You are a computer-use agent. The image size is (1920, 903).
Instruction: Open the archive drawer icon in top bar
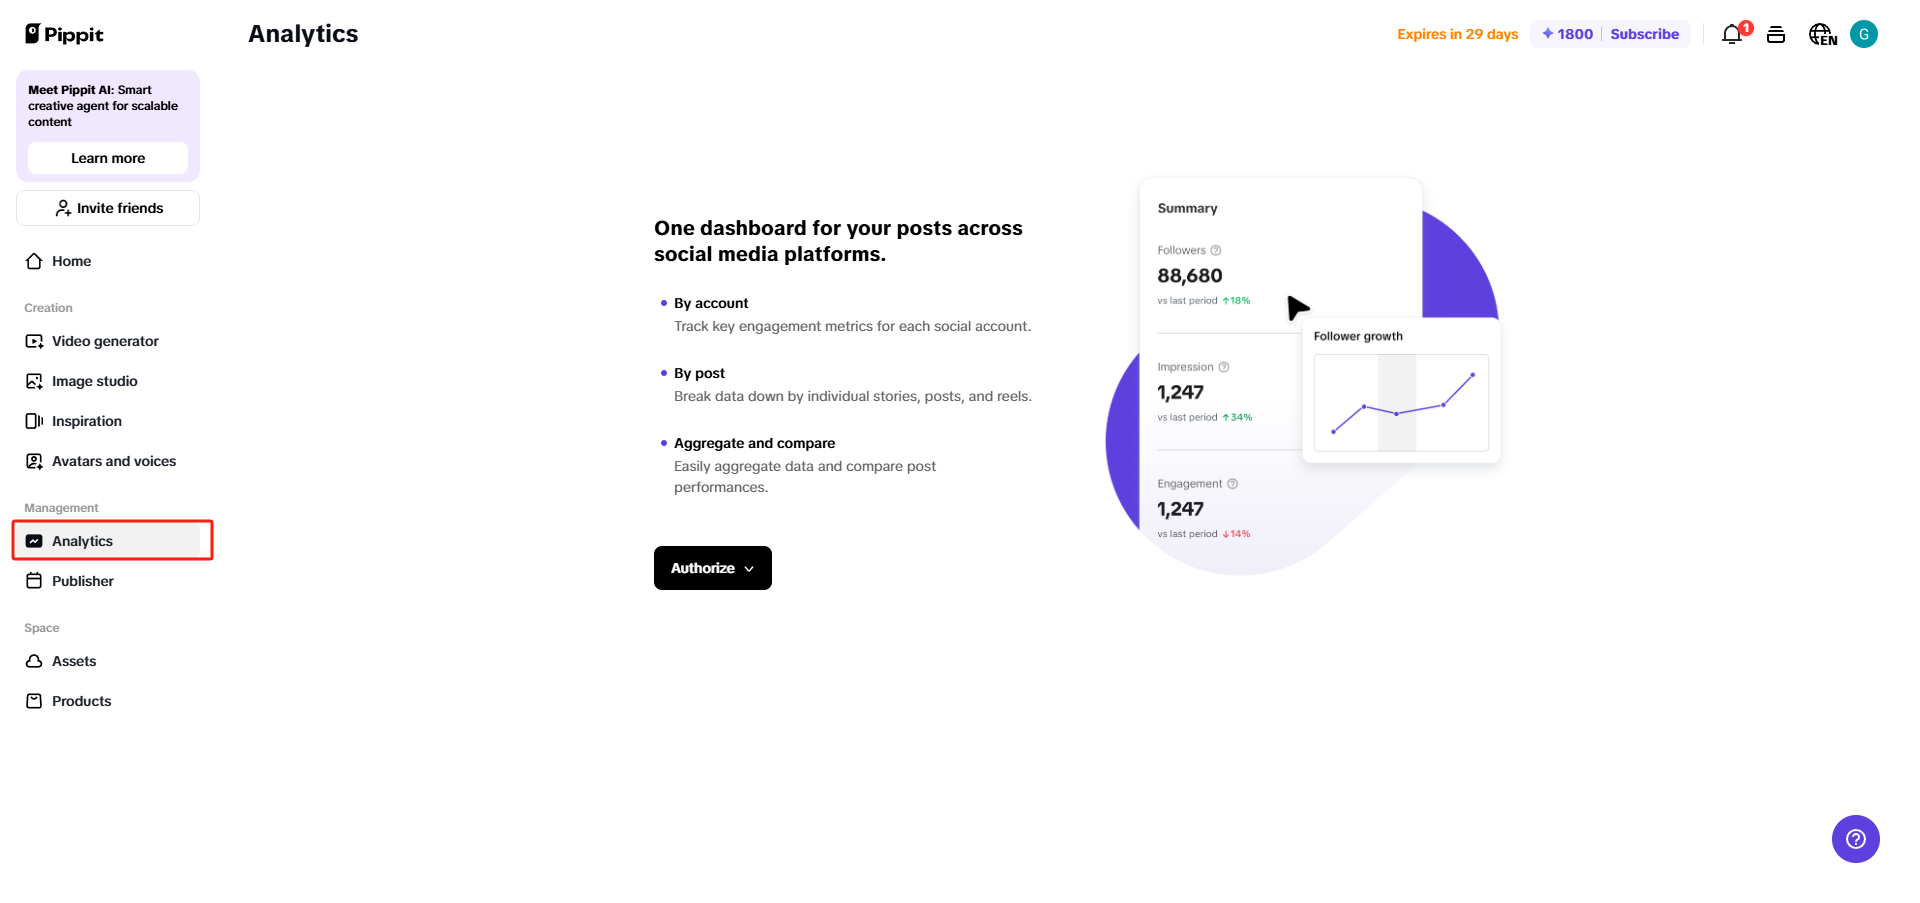tap(1777, 34)
